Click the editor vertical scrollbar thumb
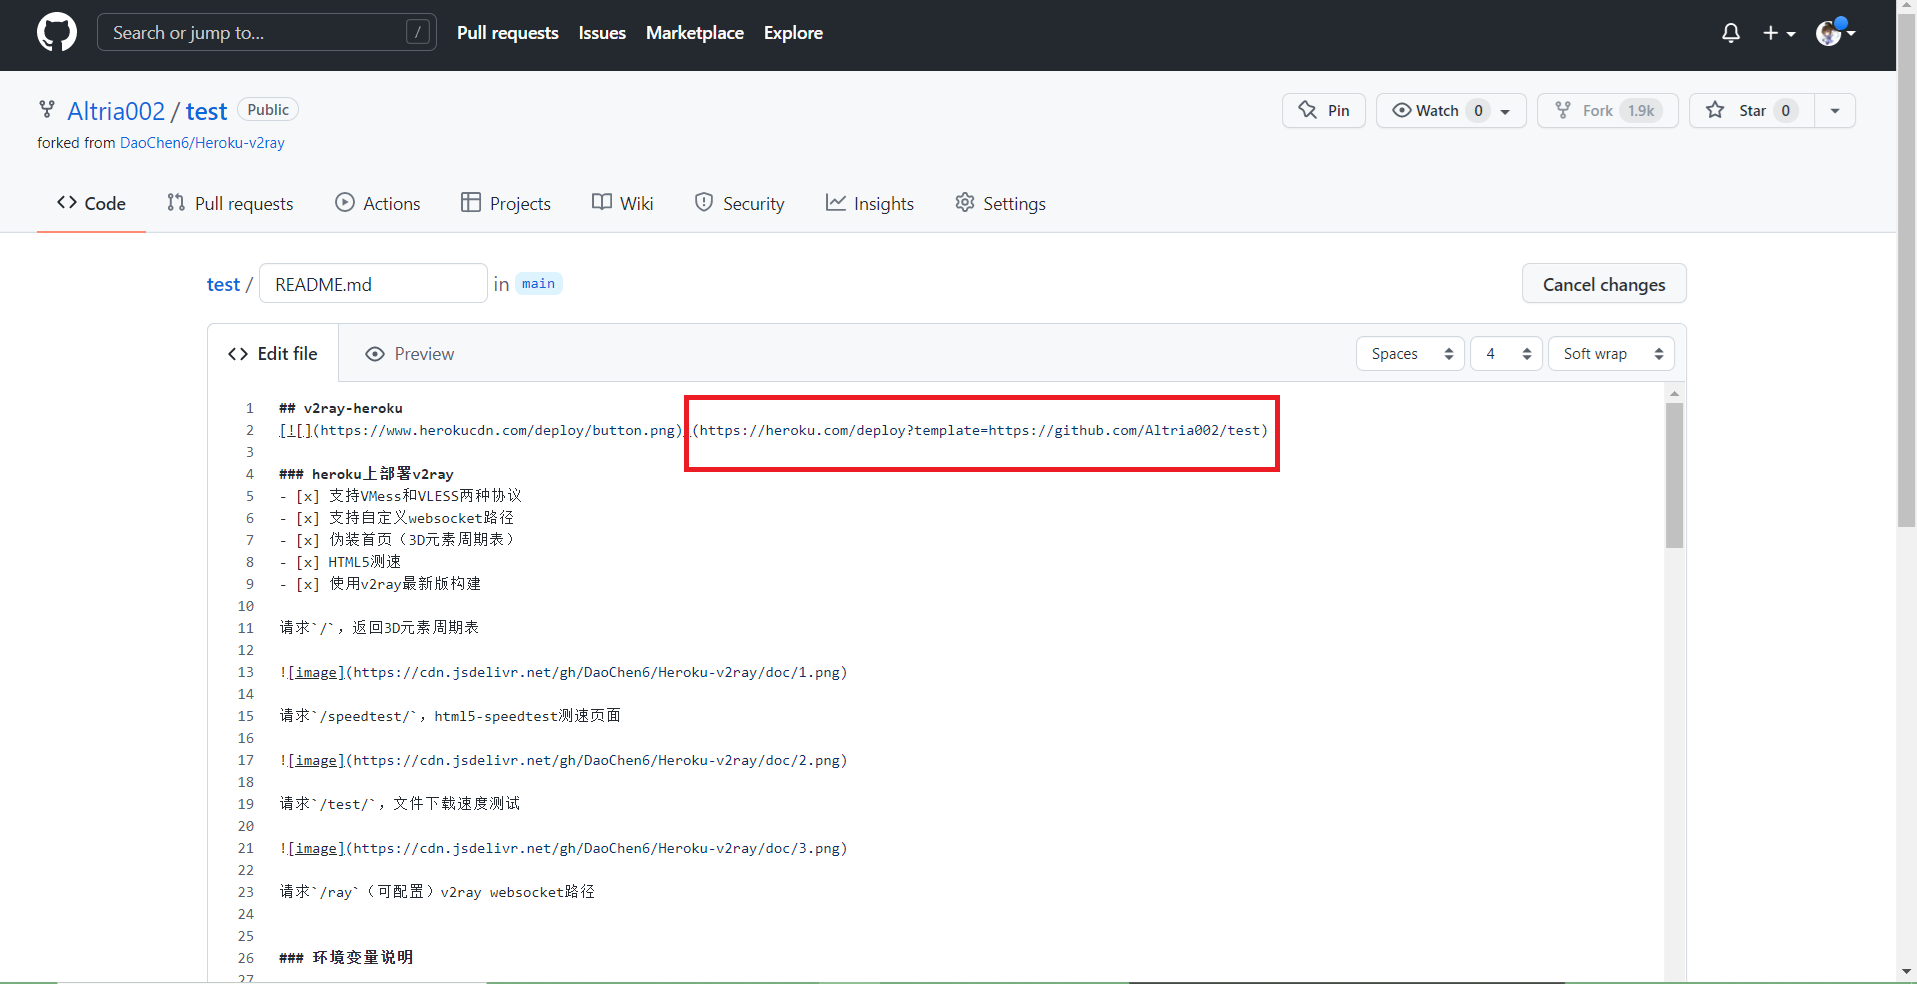 pyautogui.click(x=1674, y=475)
